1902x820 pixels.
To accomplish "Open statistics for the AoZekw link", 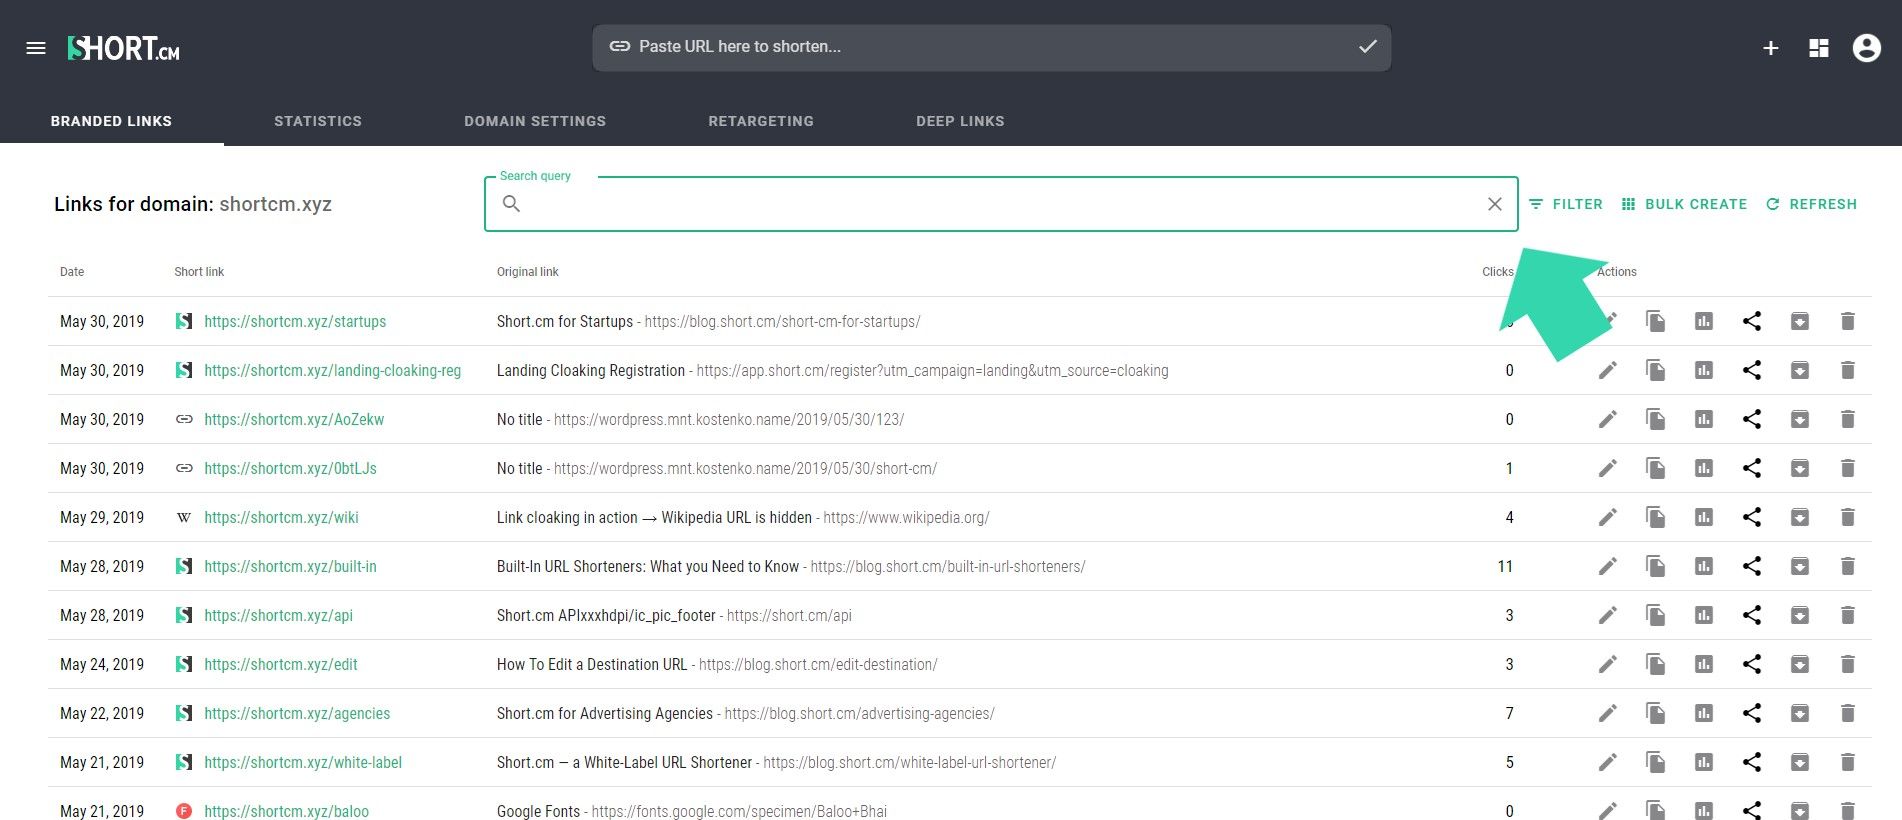I will [x=1704, y=419].
